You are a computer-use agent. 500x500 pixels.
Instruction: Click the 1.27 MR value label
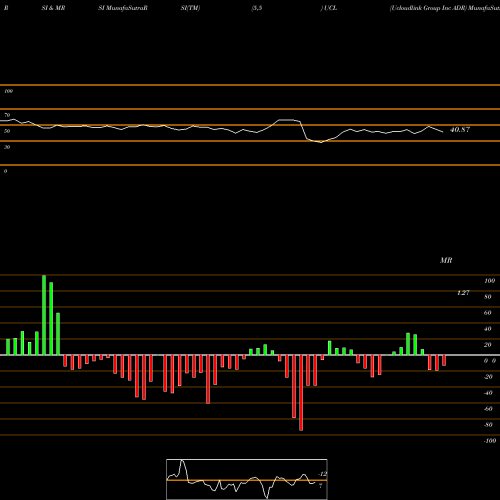(463, 293)
